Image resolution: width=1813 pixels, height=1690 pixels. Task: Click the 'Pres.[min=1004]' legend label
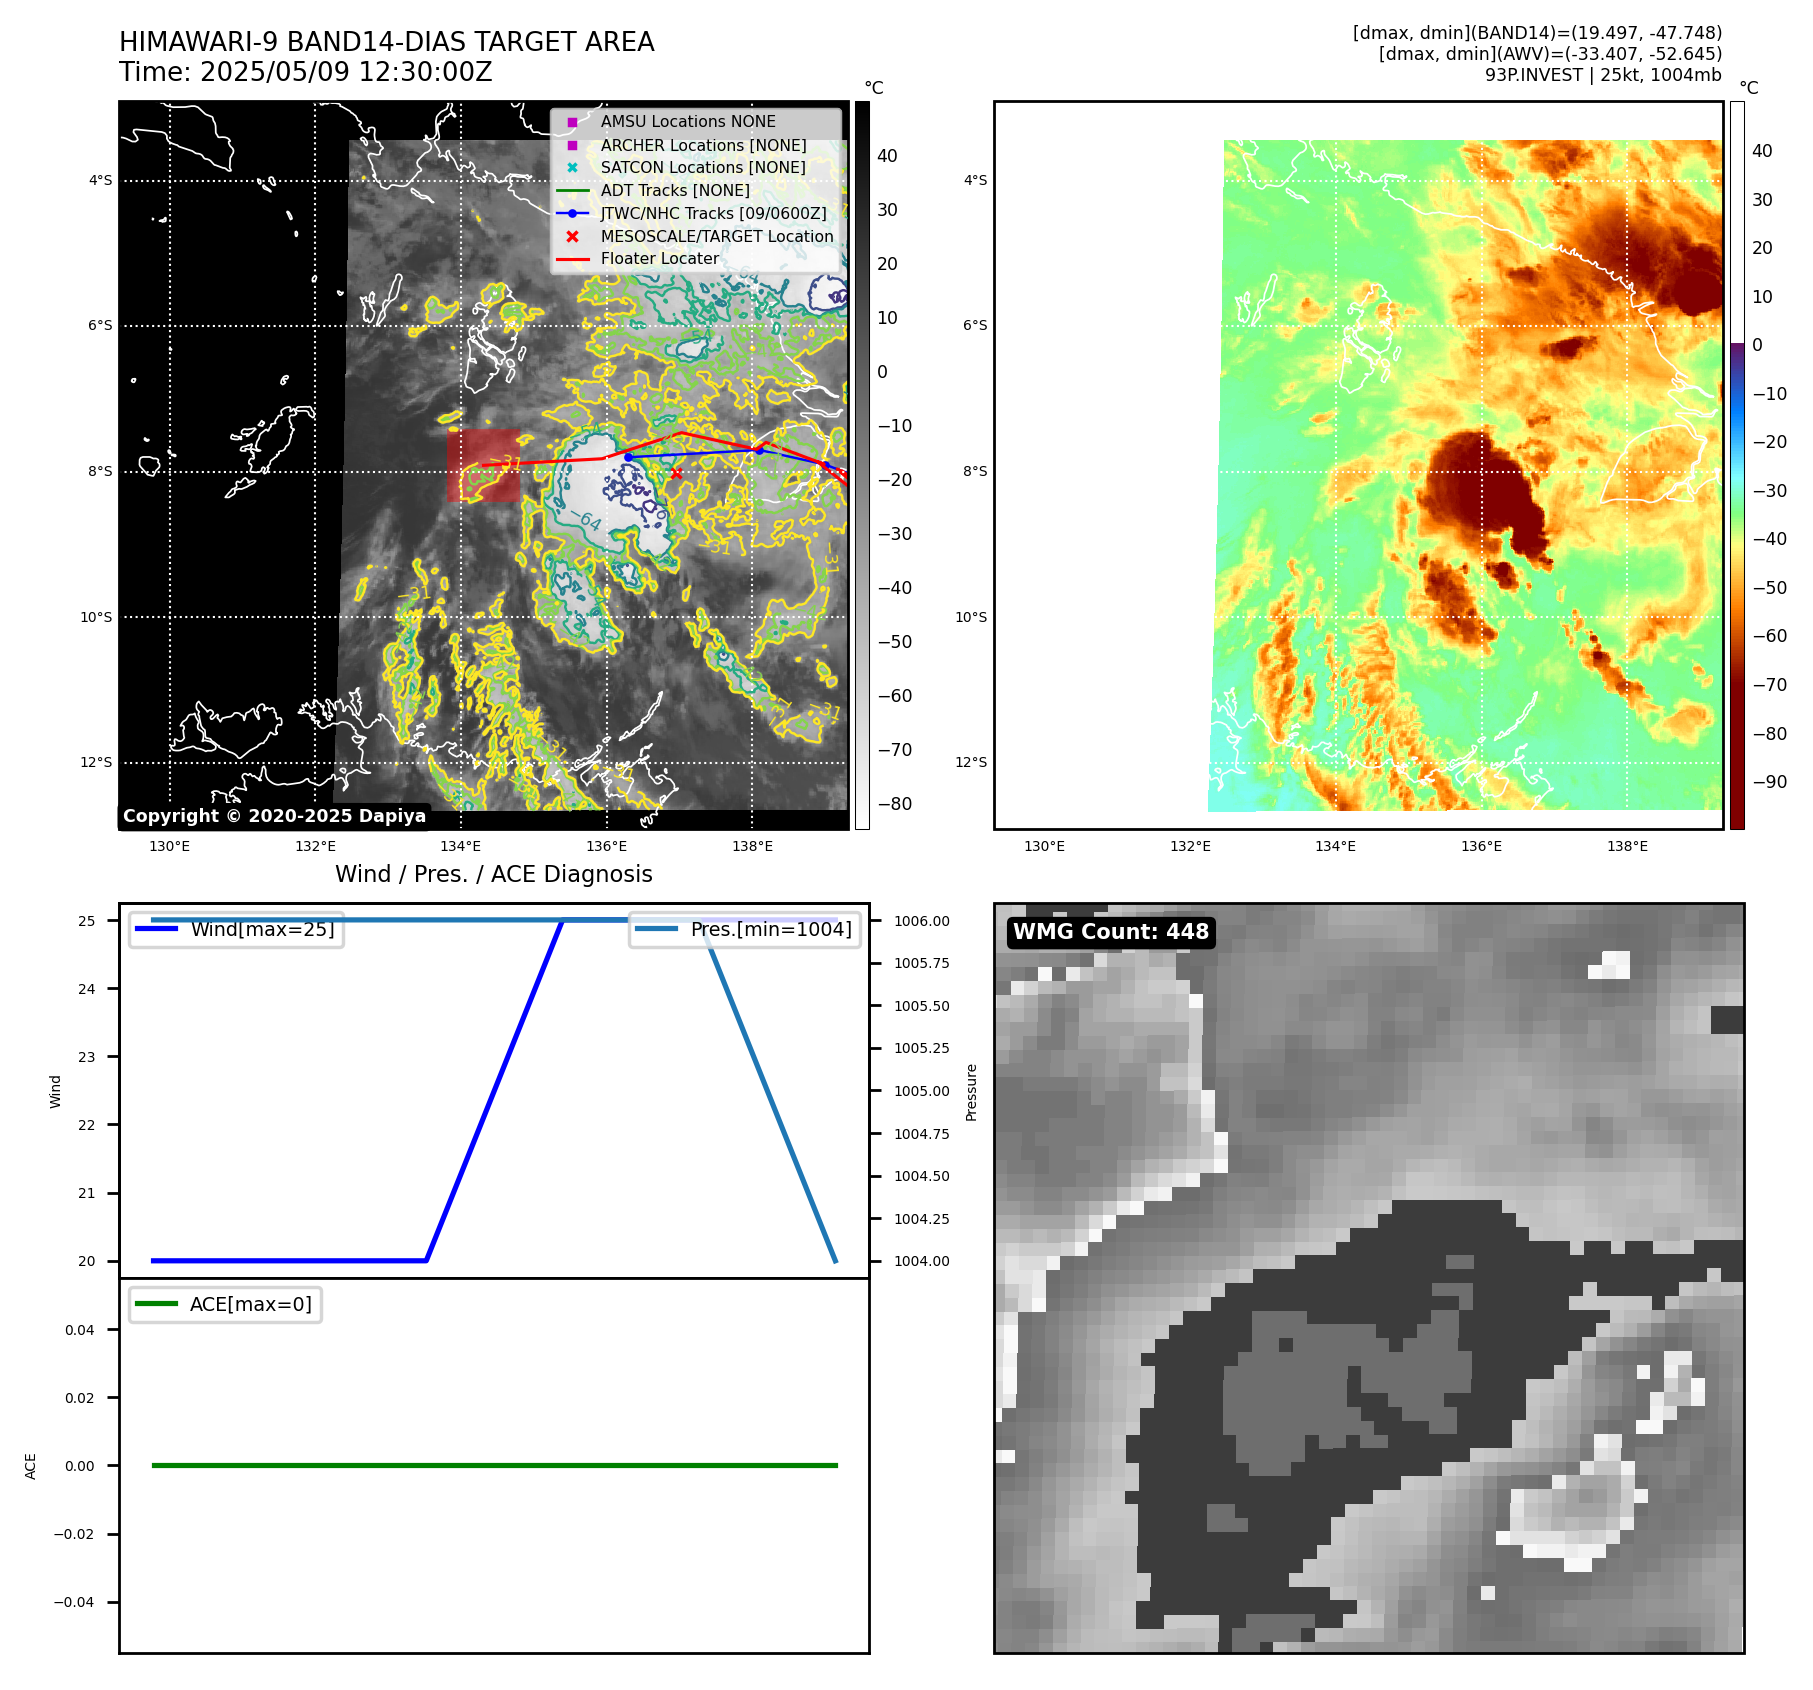point(771,929)
